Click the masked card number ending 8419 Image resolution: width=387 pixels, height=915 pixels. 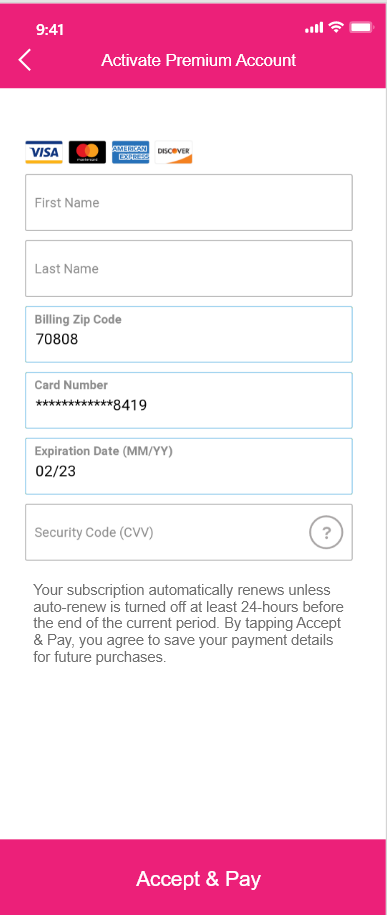[91, 404]
